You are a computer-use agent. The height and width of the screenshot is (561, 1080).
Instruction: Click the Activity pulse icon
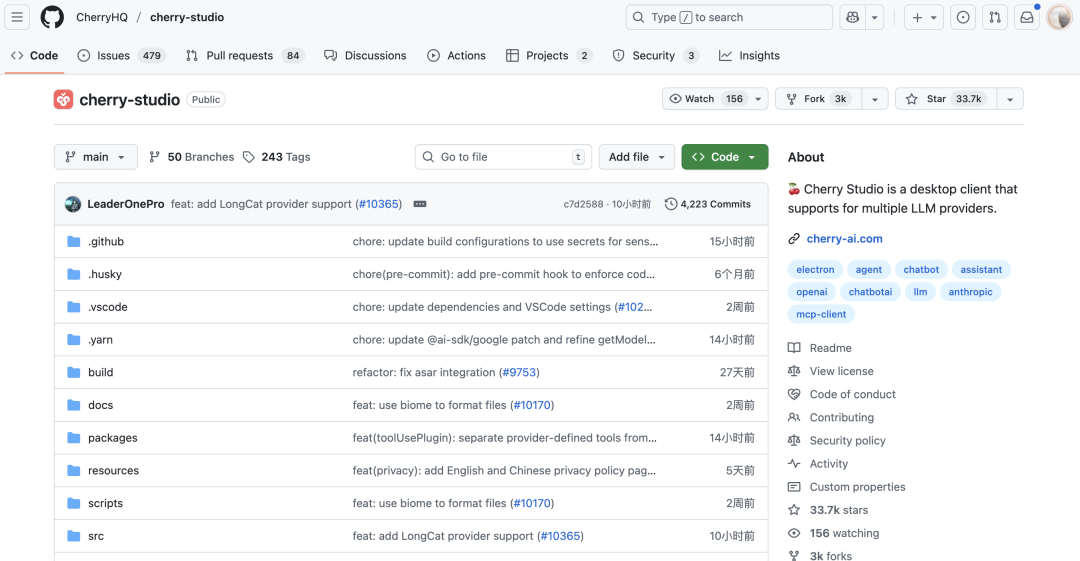(794, 464)
